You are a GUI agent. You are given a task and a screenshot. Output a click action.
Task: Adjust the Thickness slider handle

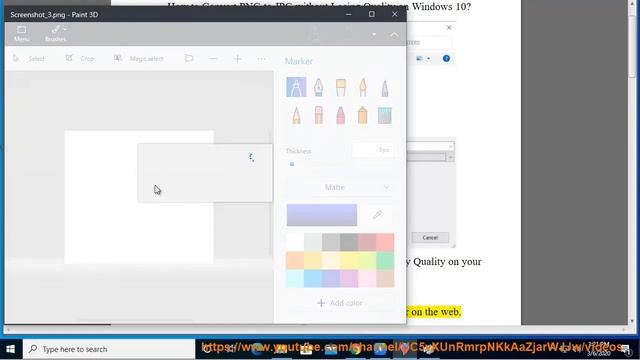tap(292, 164)
